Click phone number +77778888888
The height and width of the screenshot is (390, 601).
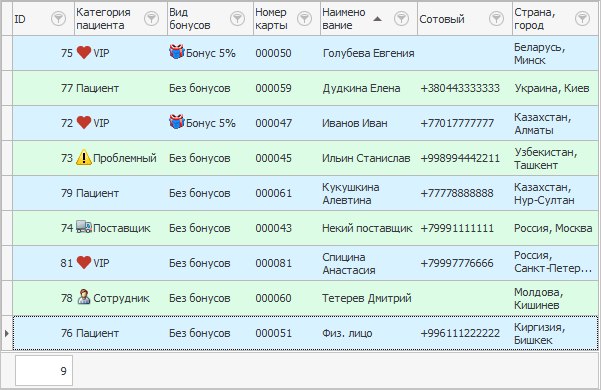point(457,193)
